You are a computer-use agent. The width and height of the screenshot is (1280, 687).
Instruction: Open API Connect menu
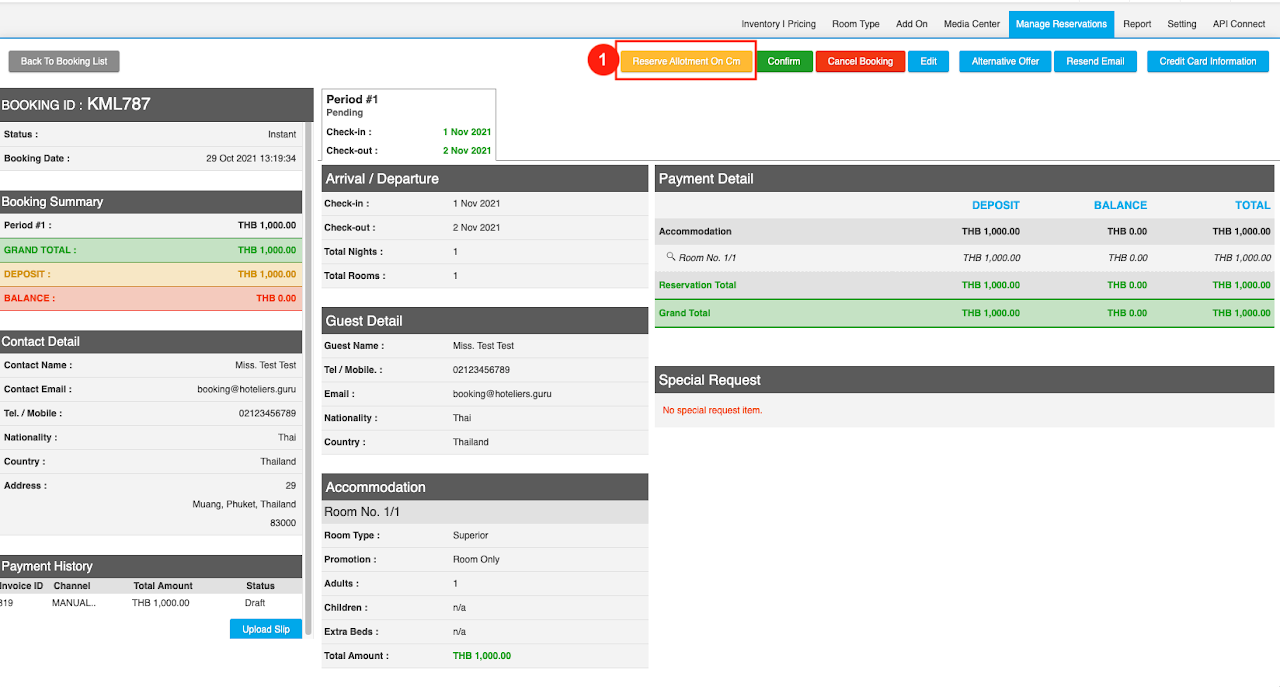point(1239,24)
